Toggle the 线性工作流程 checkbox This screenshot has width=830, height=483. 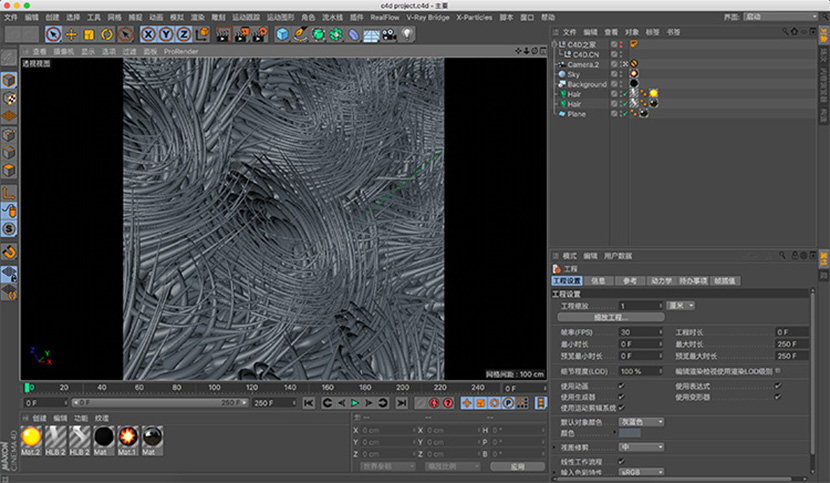[622, 460]
